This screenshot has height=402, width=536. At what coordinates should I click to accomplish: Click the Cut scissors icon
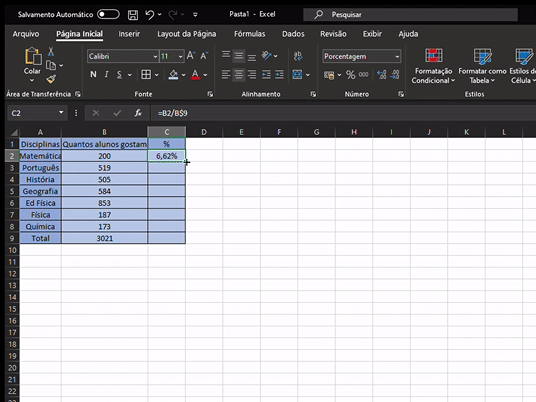point(51,52)
